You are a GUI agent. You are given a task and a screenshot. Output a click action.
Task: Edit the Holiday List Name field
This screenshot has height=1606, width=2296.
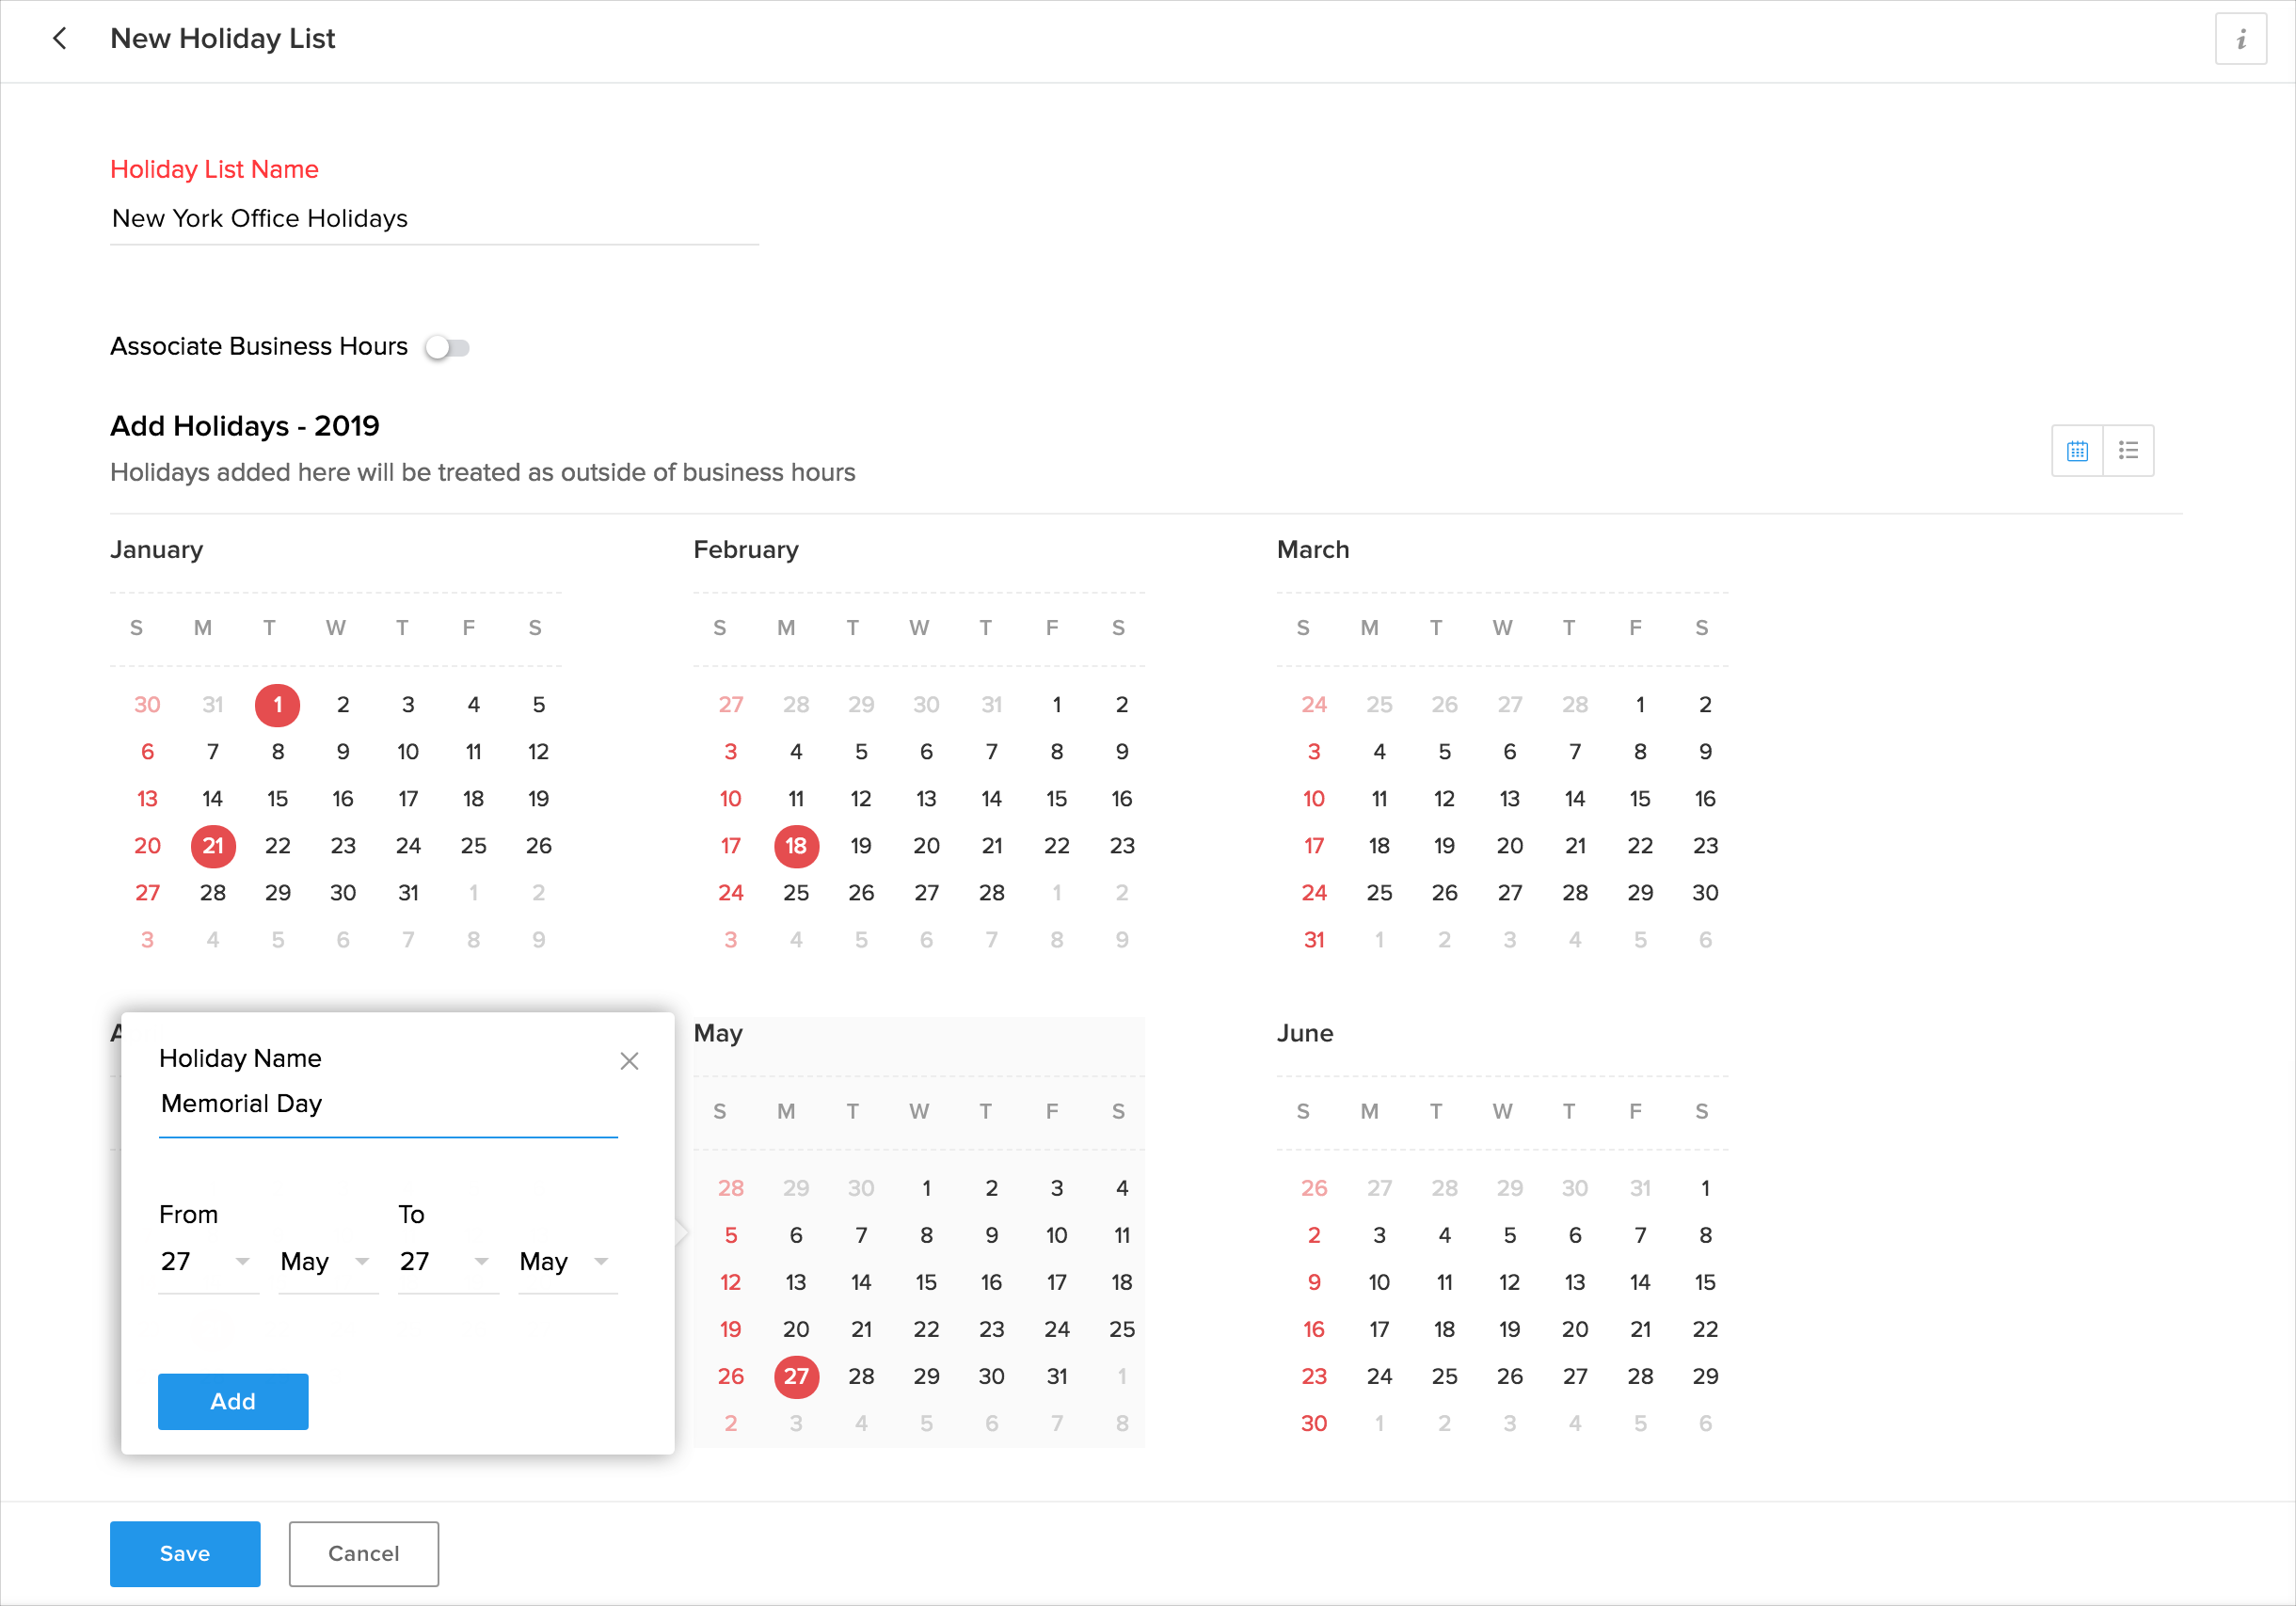[x=433, y=219]
